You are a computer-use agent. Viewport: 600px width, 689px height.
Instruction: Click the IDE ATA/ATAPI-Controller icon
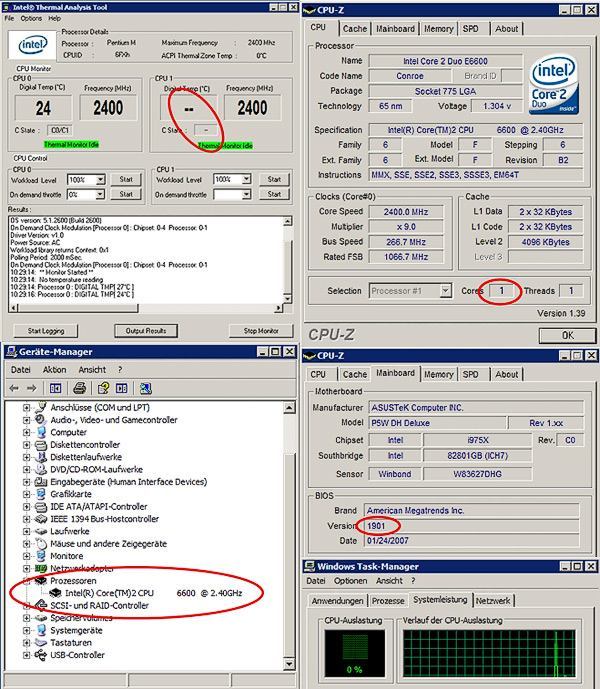(x=41, y=507)
